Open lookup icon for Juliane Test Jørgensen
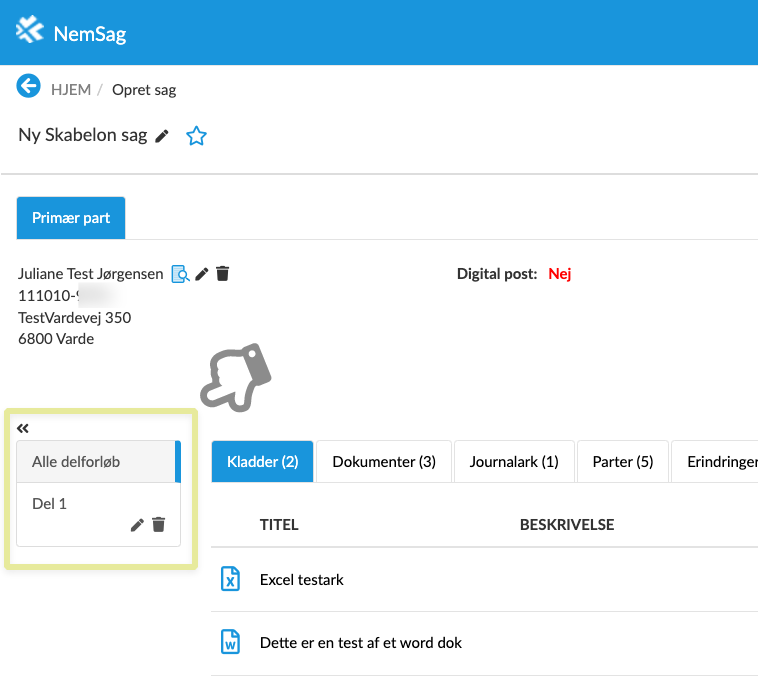 [180, 274]
